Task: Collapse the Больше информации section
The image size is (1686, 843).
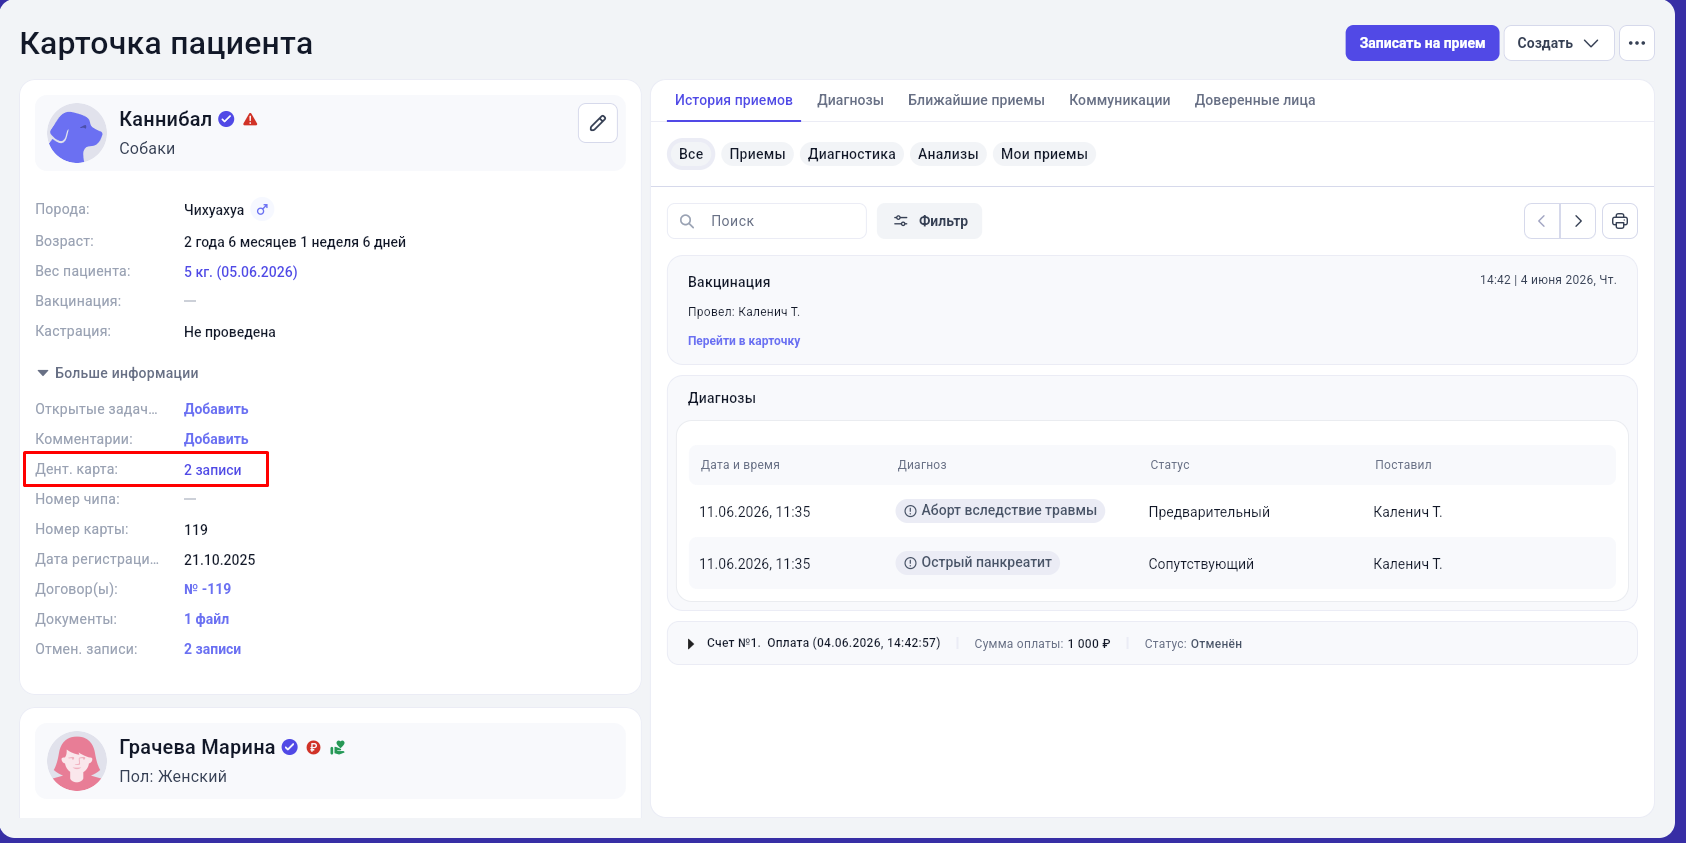Action: click(x=117, y=373)
